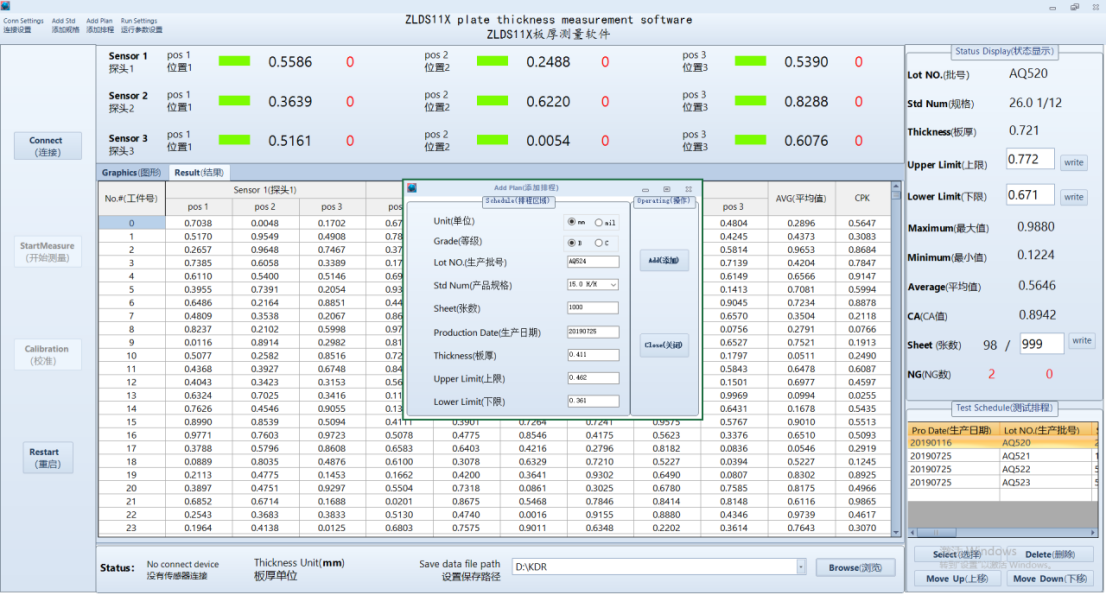Switch to the Result tab
1106x595 pixels.
(199, 173)
